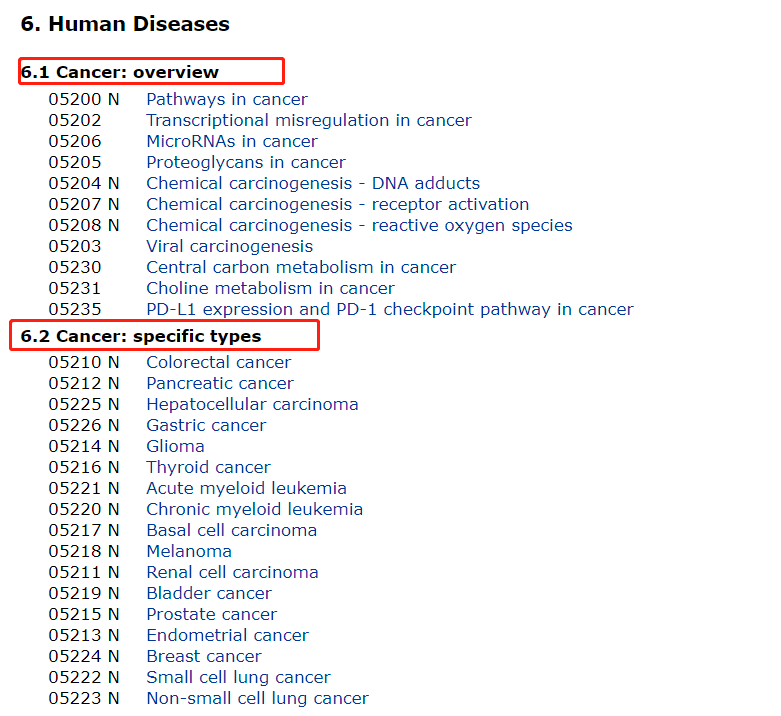Click pathway ID 05224 N

click(84, 656)
